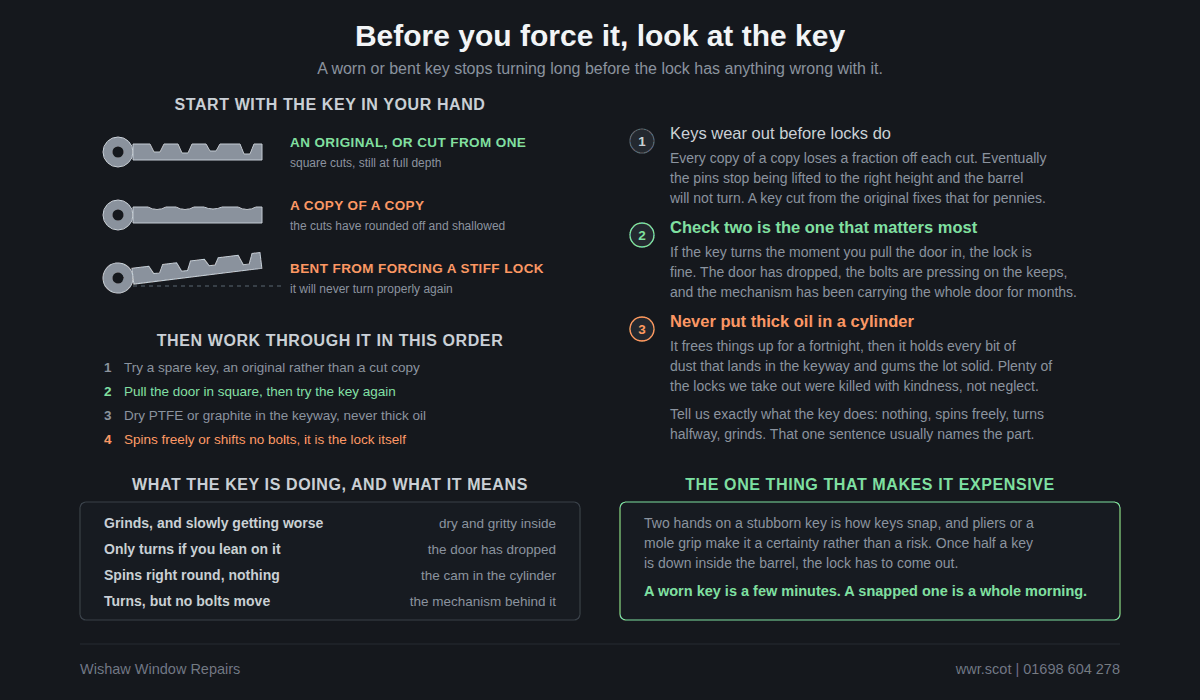Click the 'Wishaw Window Repairs' footer name
The height and width of the screenshot is (700, 1200).
160,669
